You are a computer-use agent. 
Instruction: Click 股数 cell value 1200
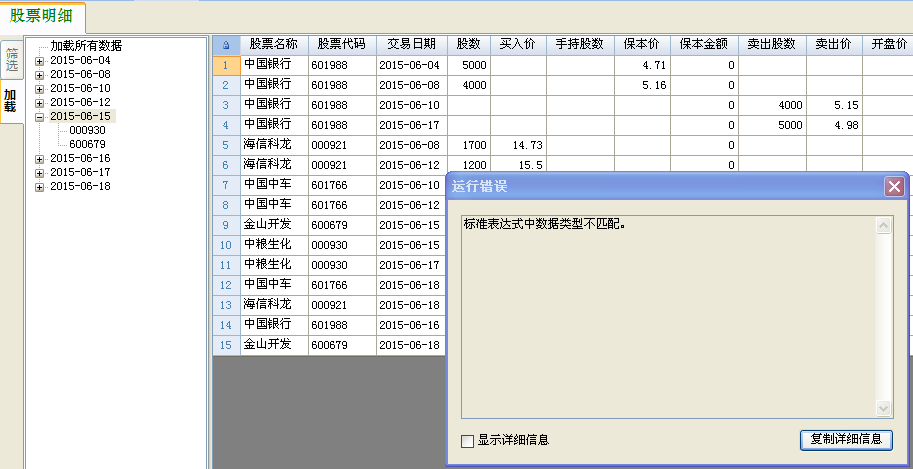(469, 165)
